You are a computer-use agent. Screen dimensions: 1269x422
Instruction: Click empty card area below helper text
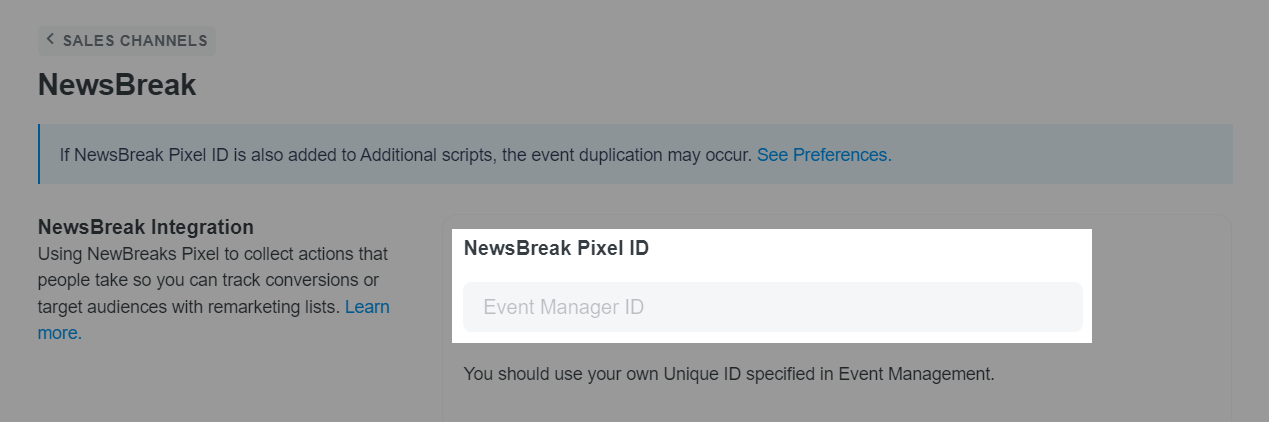coord(835,405)
